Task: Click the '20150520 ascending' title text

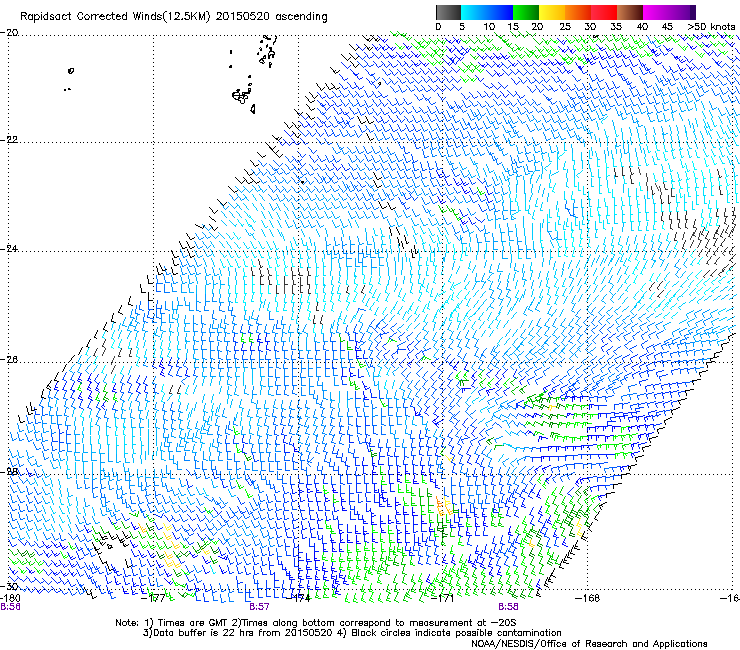Action: coord(271,17)
